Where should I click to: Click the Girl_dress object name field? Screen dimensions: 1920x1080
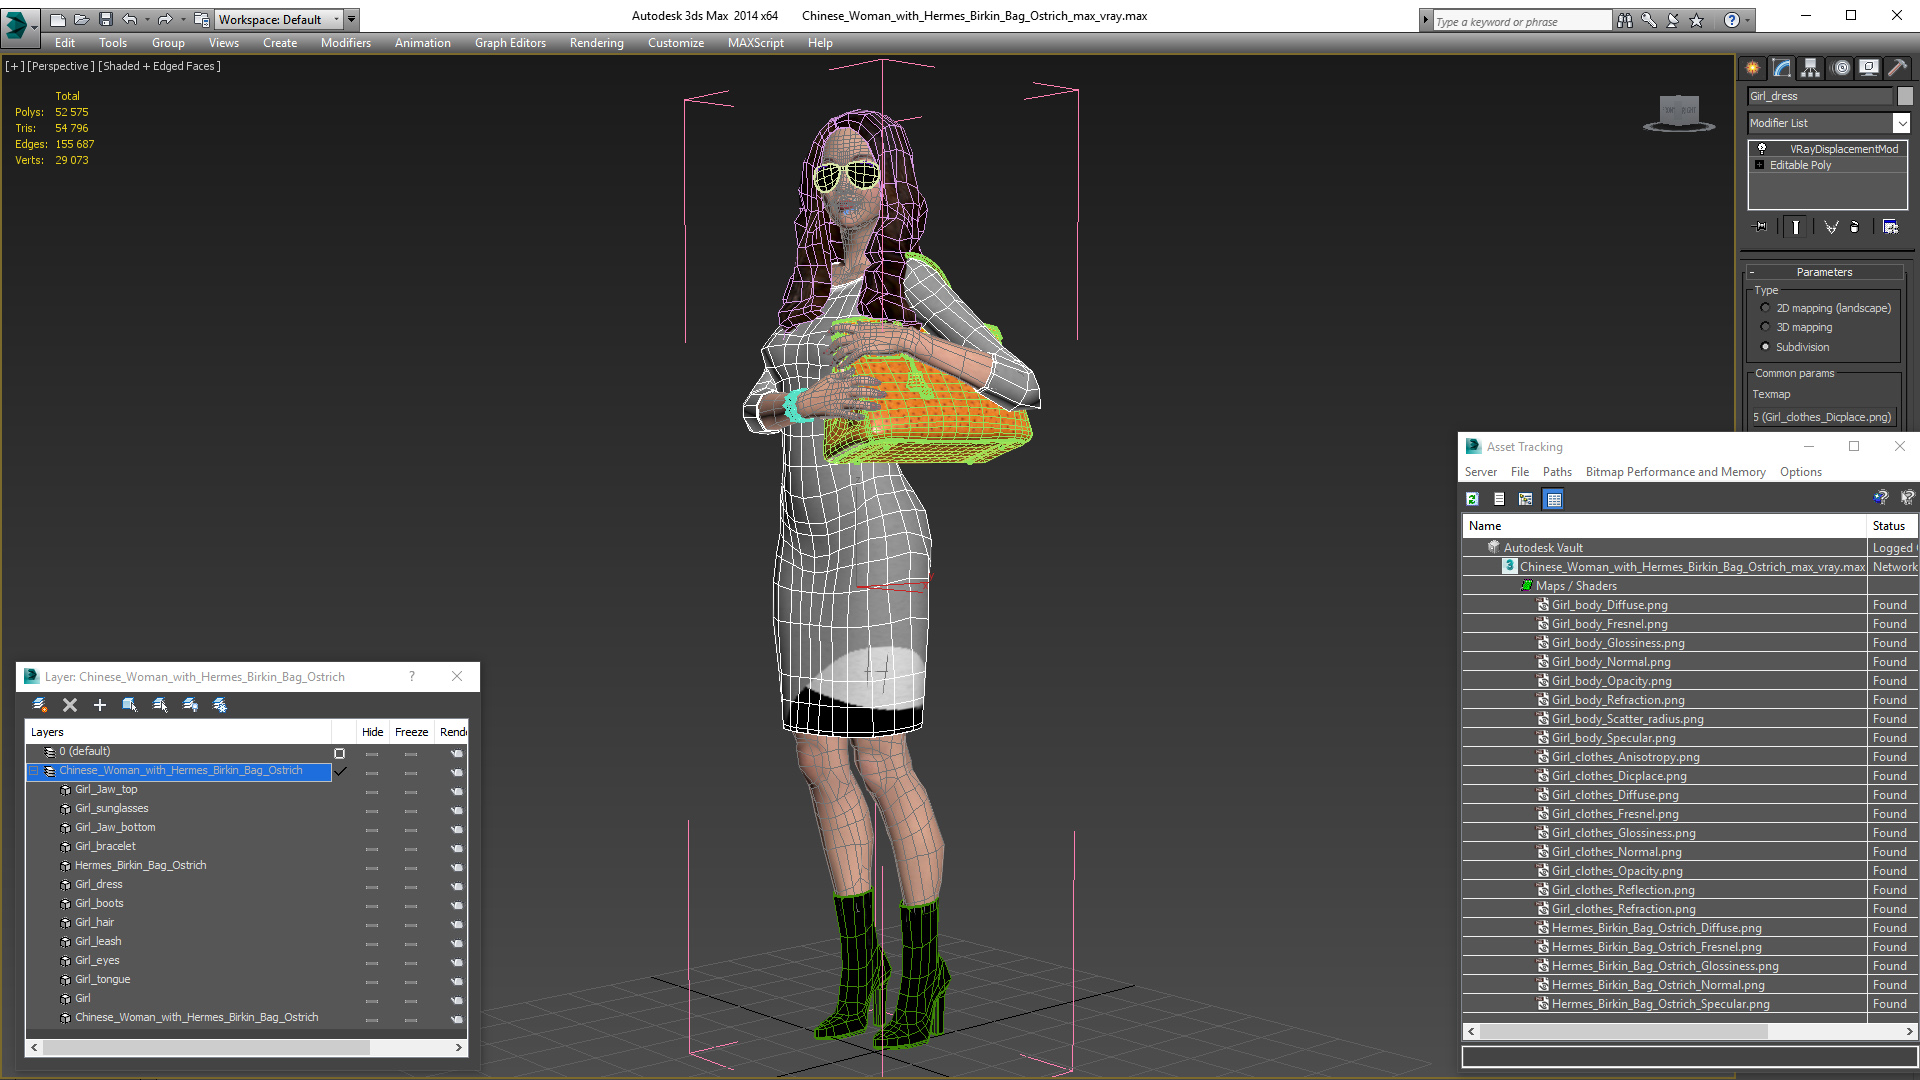[x=1820, y=96]
